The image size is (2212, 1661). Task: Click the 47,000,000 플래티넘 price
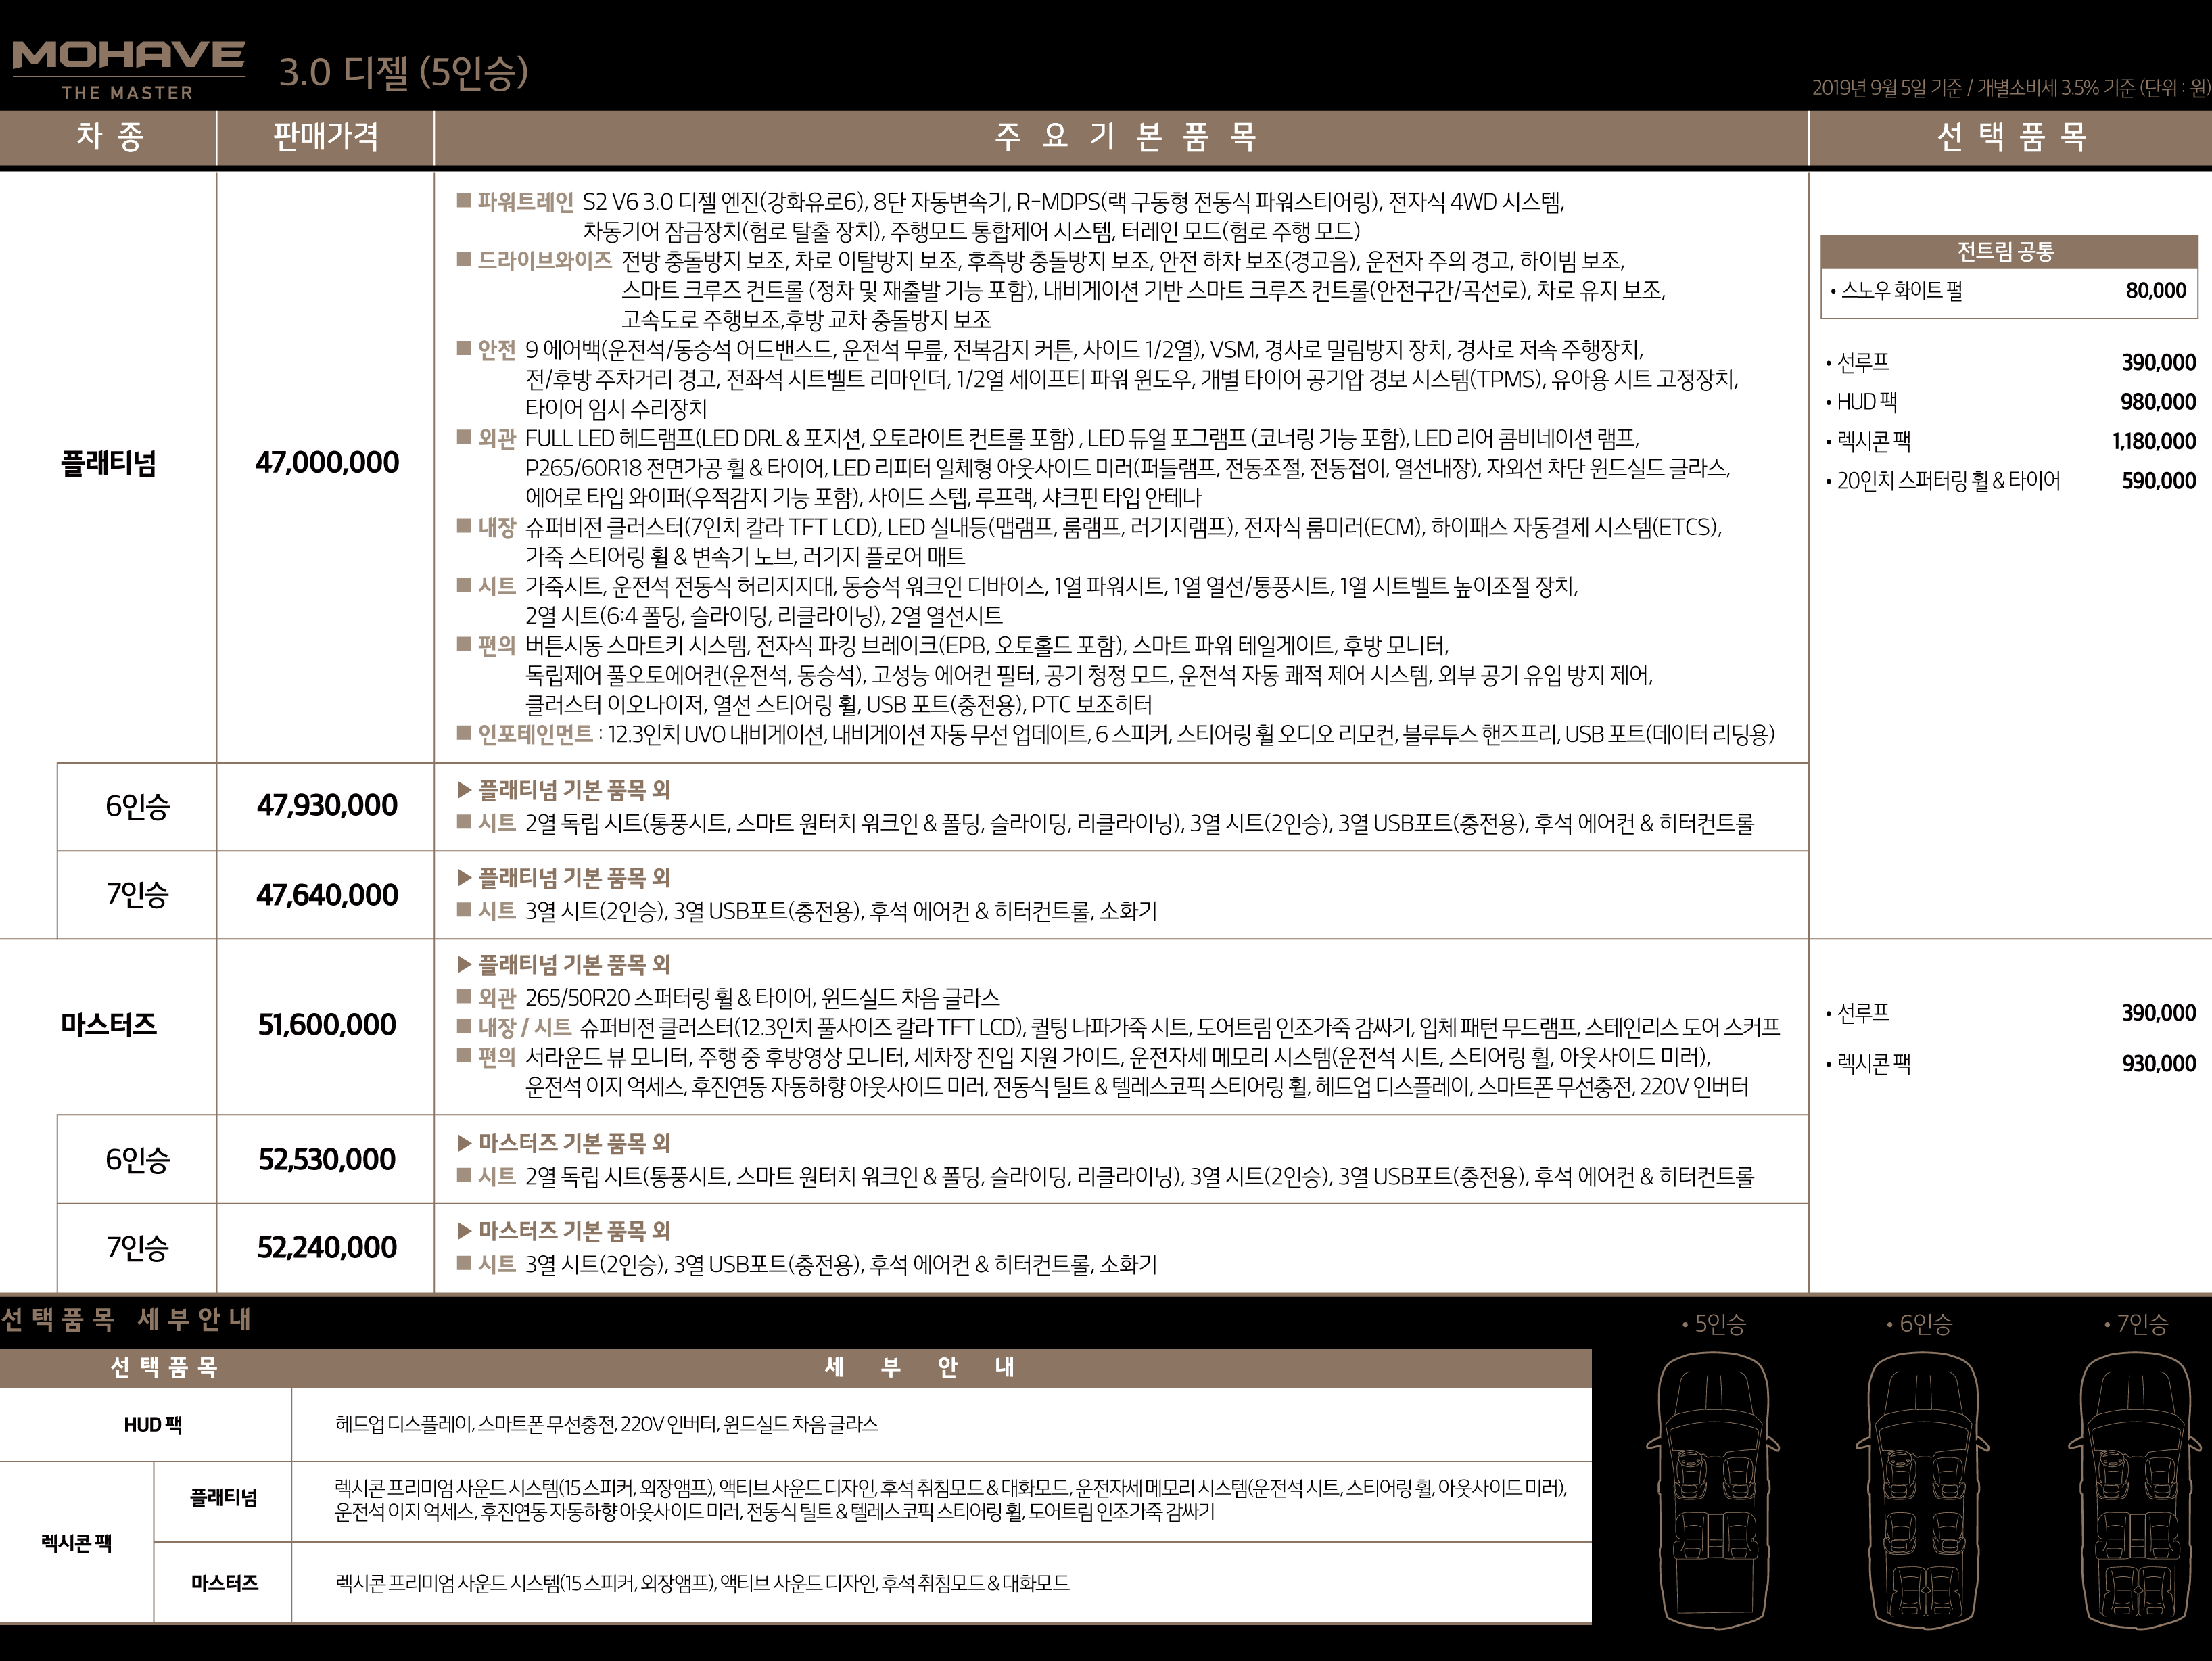tap(327, 463)
